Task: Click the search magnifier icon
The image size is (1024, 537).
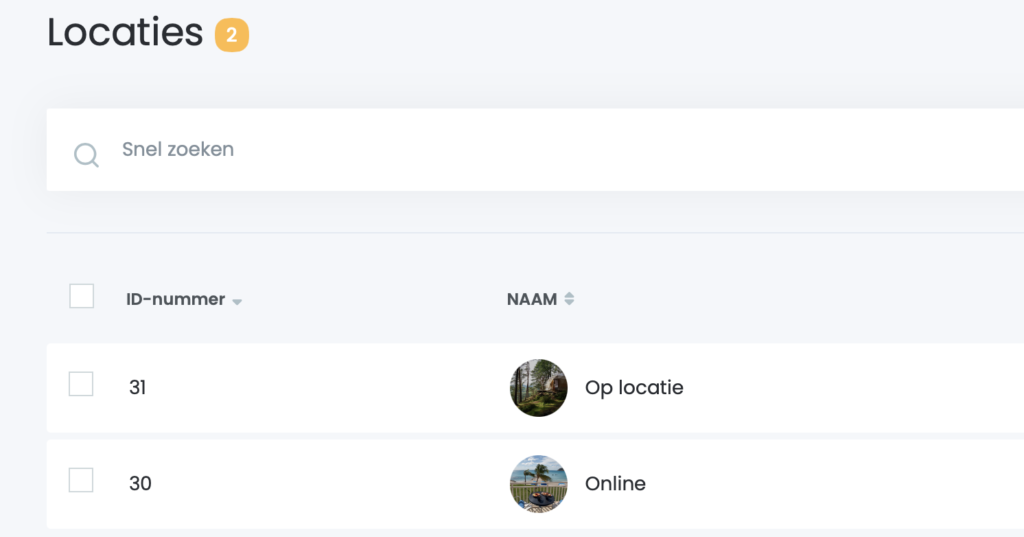Action: [87, 155]
